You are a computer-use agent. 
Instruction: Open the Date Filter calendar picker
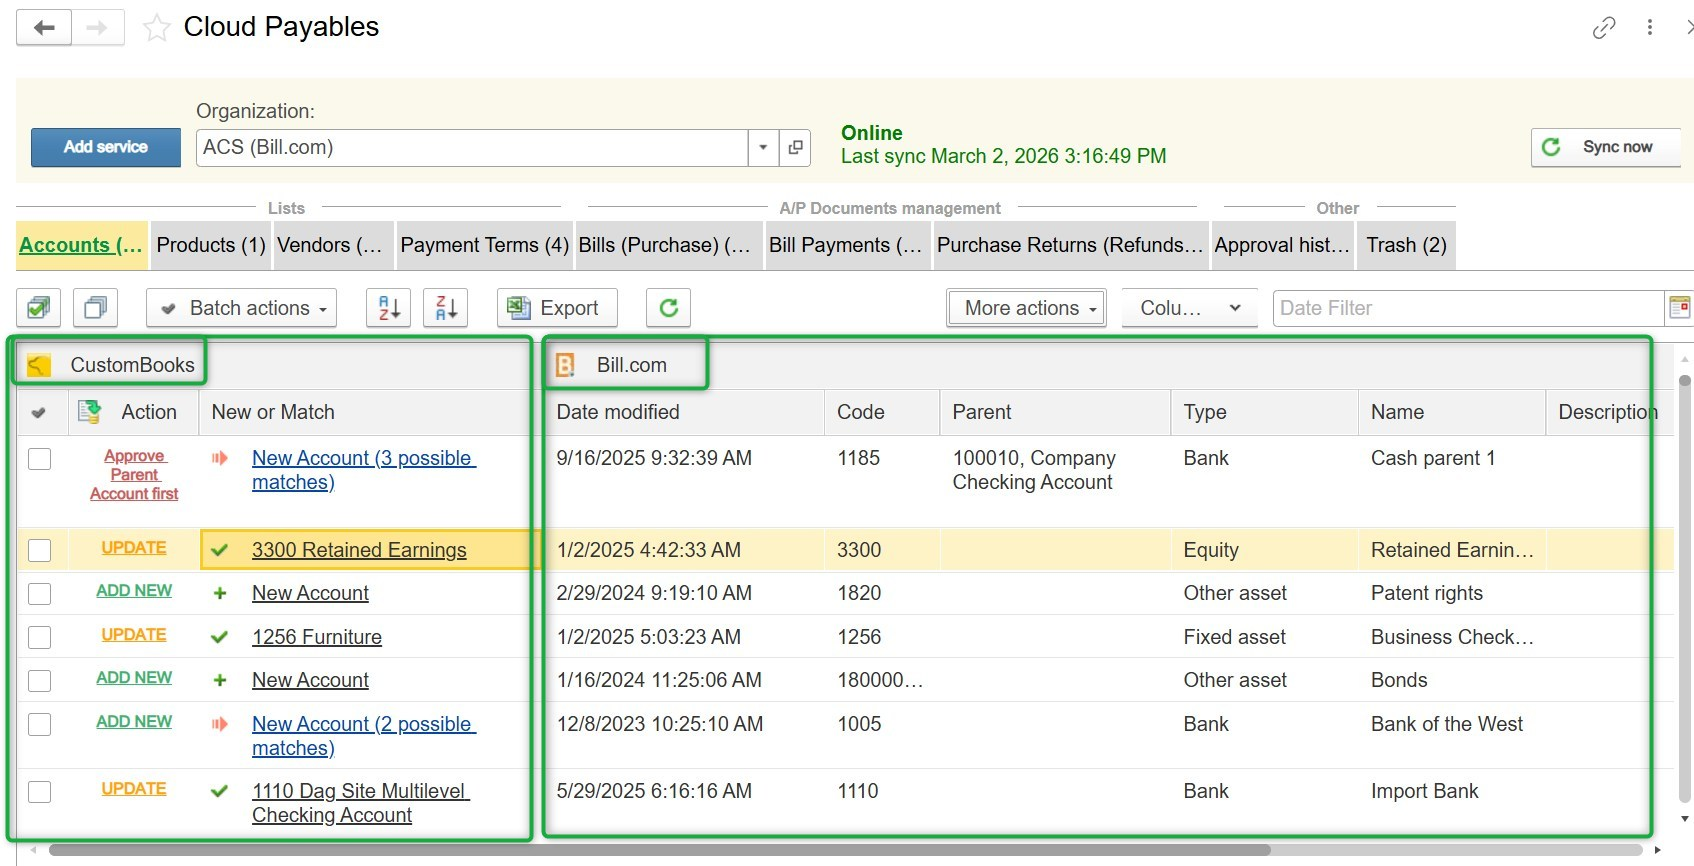tap(1679, 308)
